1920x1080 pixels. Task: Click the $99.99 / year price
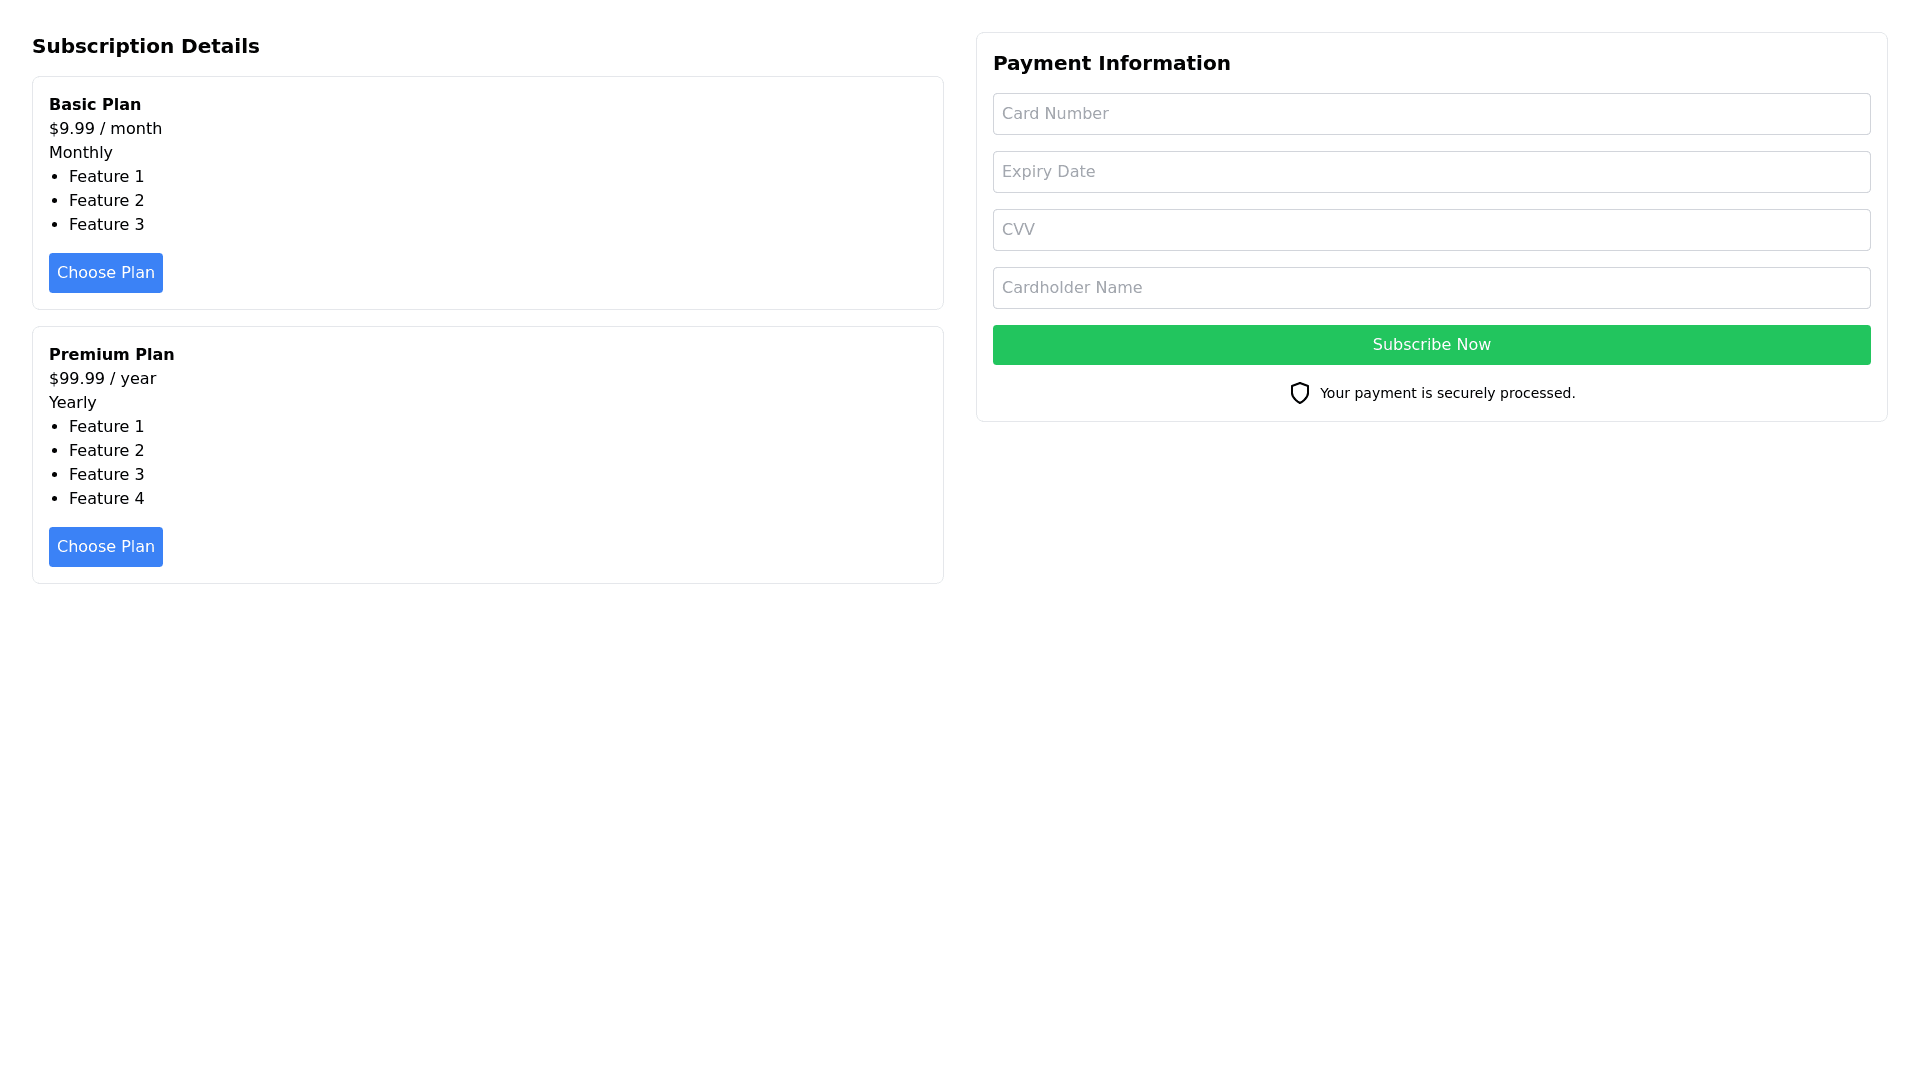tap(102, 379)
